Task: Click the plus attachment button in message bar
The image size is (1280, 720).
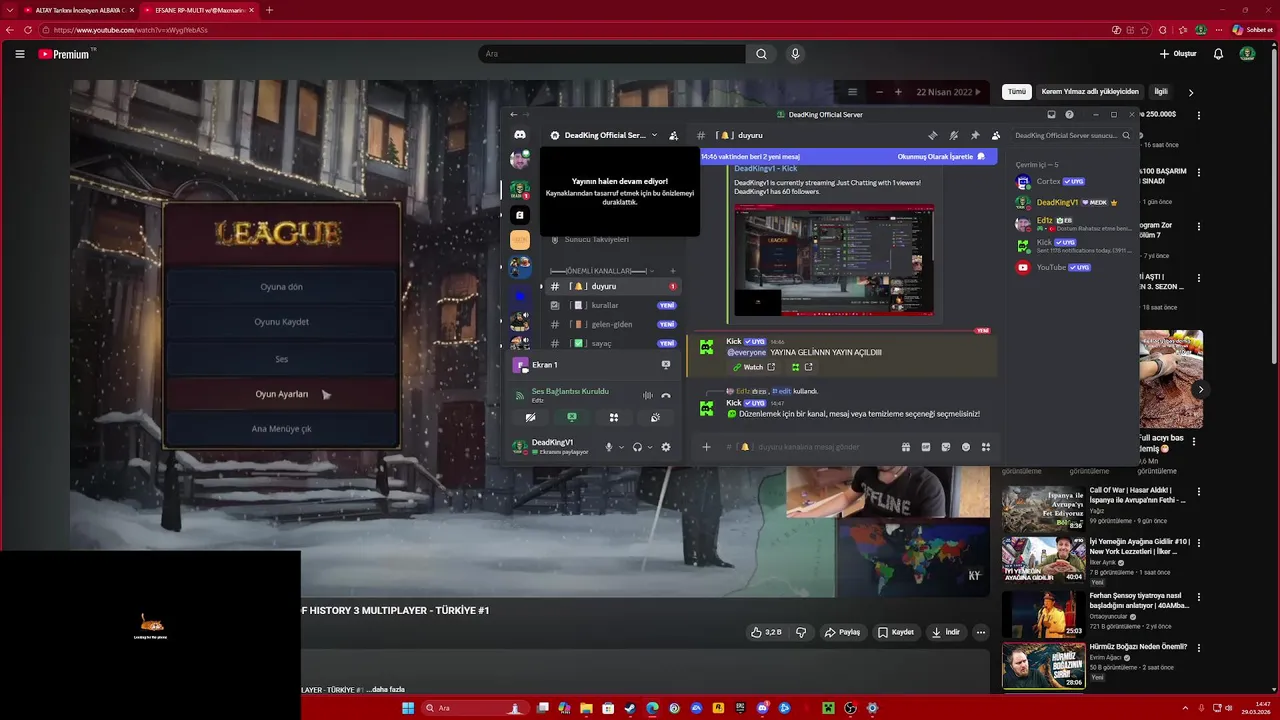Action: (x=706, y=447)
